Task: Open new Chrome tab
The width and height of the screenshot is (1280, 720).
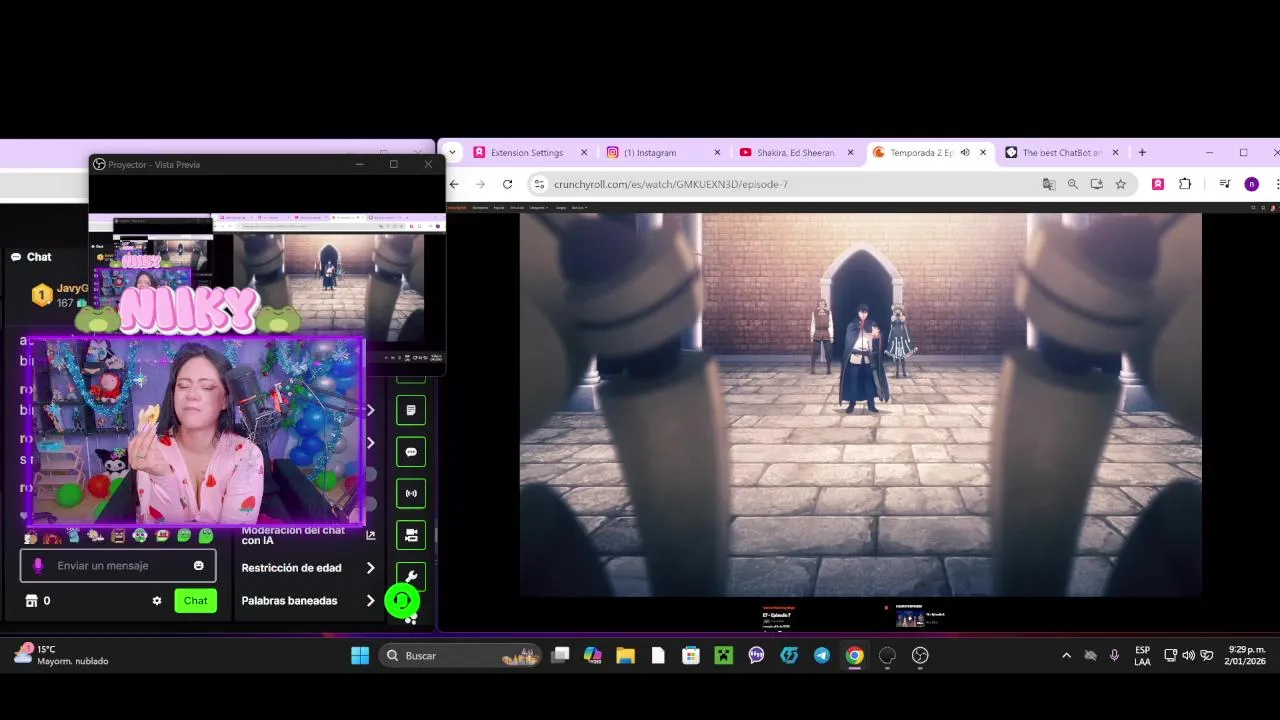Action: click(x=1142, y=153)
